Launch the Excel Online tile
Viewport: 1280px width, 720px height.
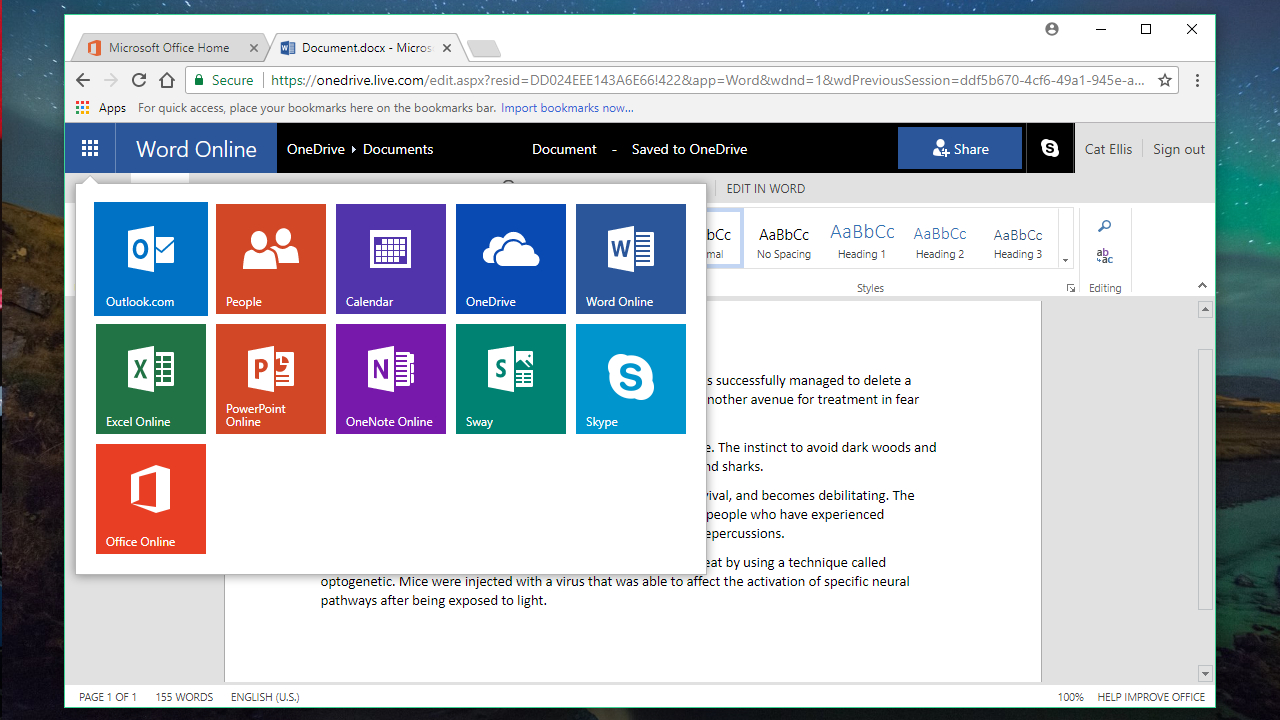coord(151,379)
